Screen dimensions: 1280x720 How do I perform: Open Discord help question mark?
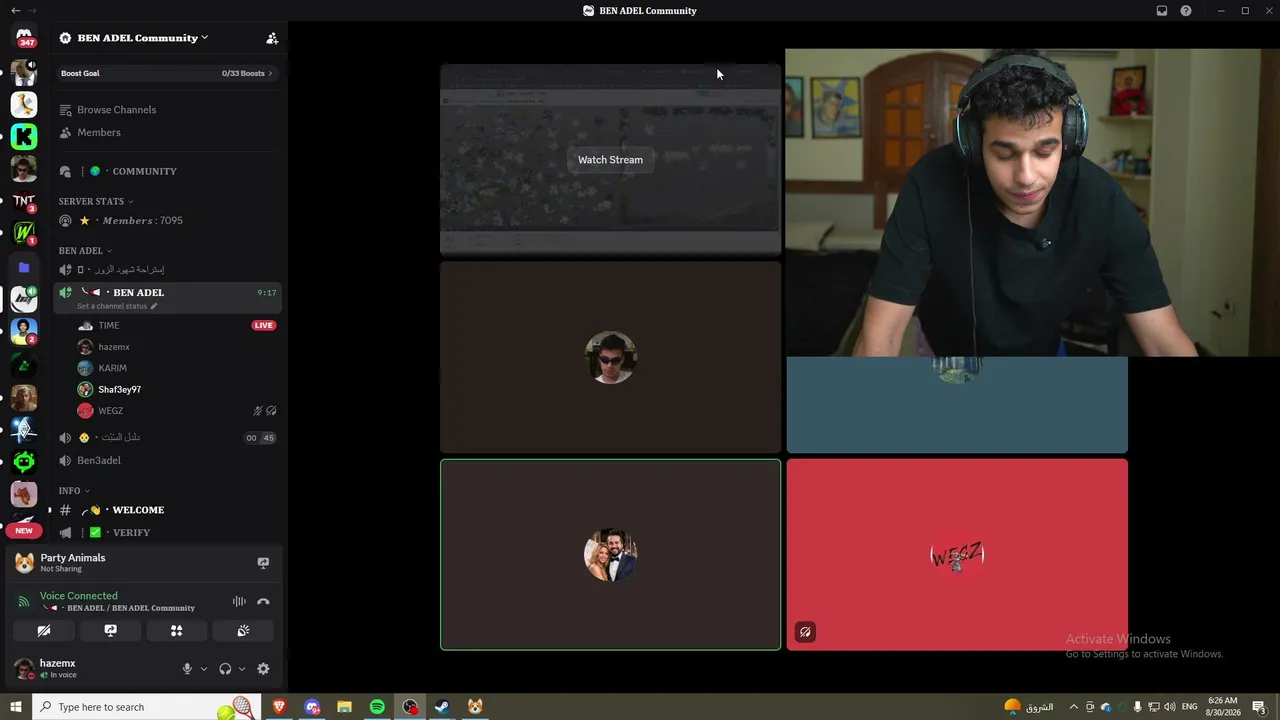[1186, 11]
